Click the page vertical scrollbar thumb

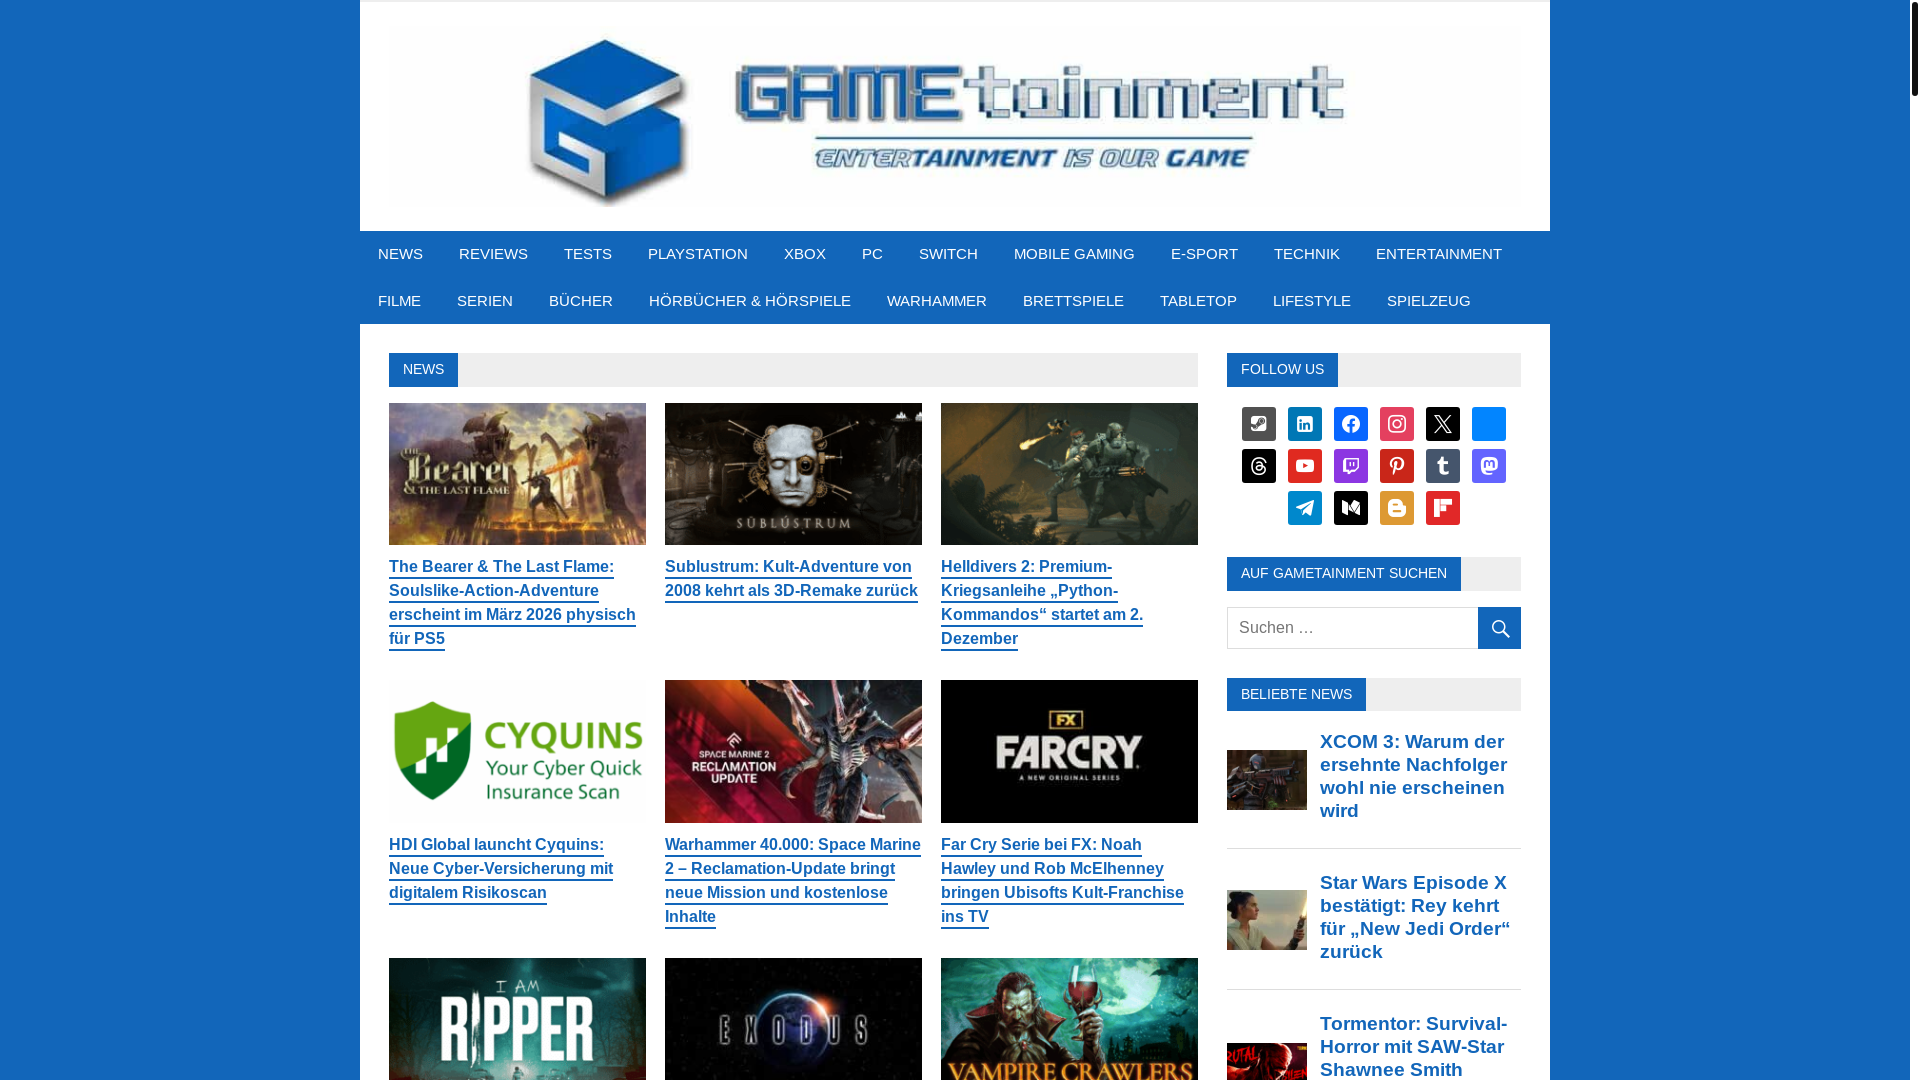[x=1914, y=48]
